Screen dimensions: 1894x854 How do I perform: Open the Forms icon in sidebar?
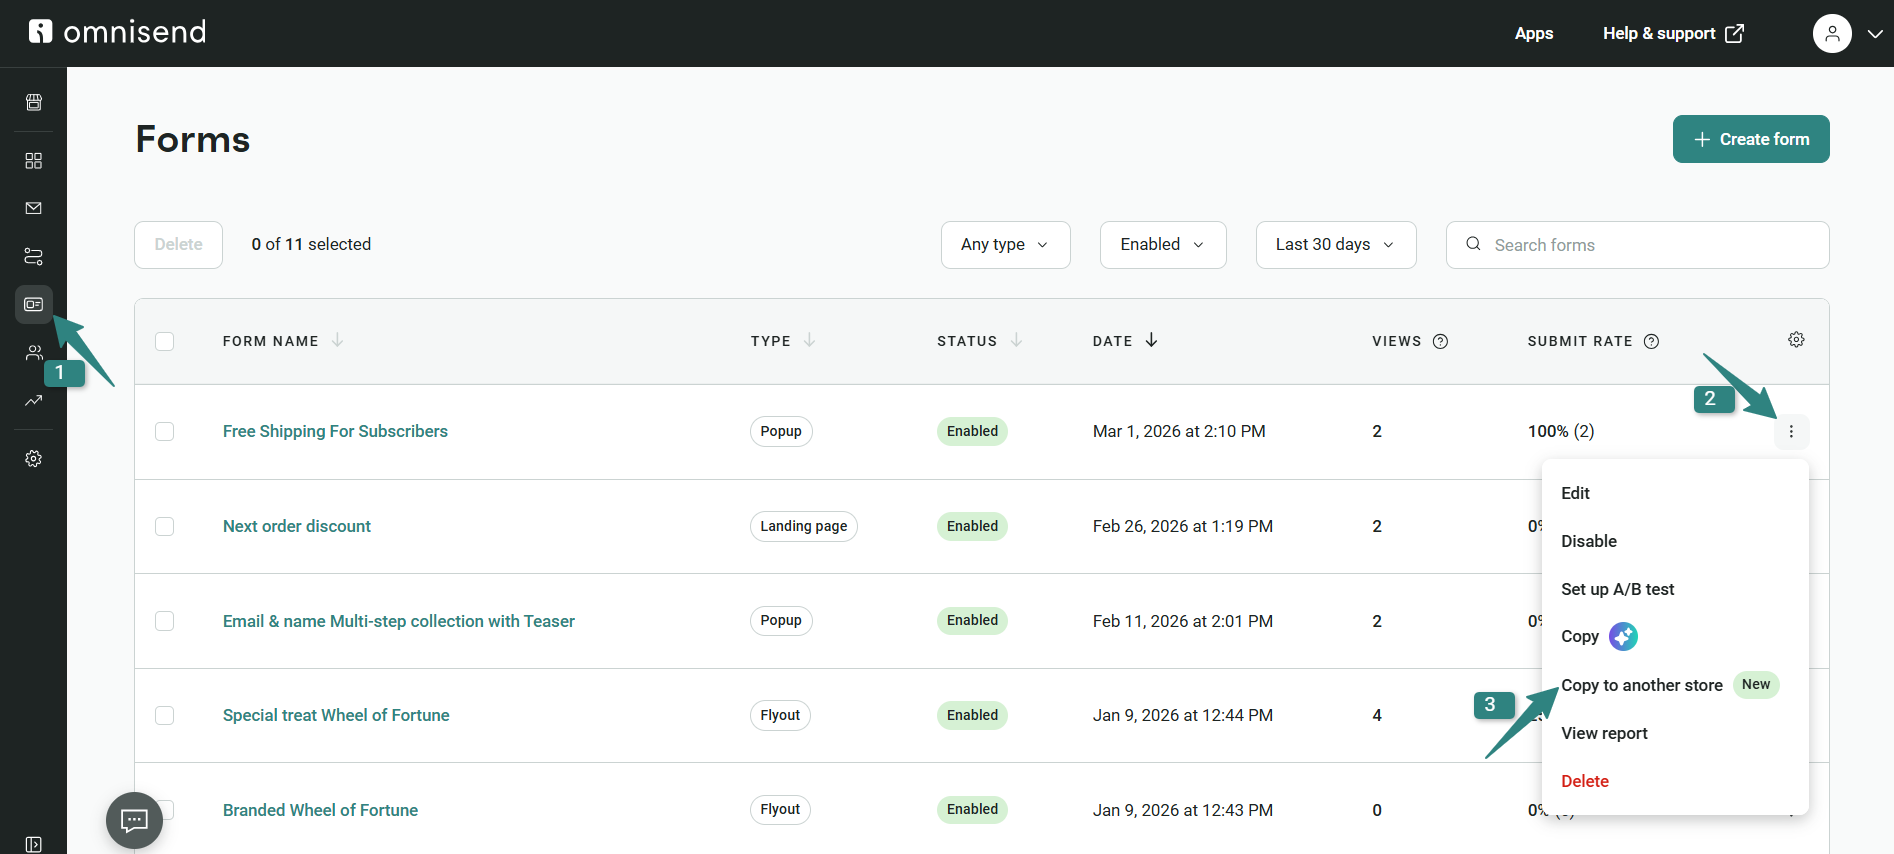pyautogui.click(x=33, y=304)
